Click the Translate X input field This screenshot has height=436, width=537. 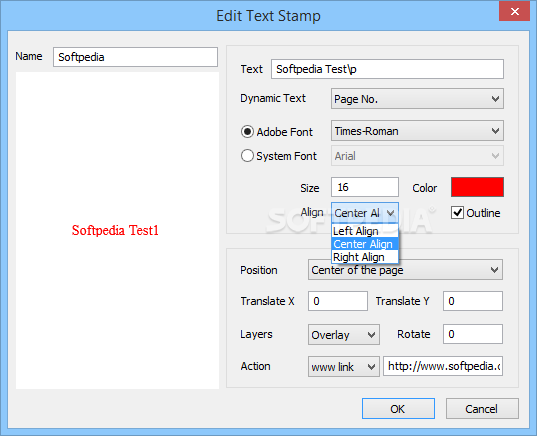click(338, 301)
